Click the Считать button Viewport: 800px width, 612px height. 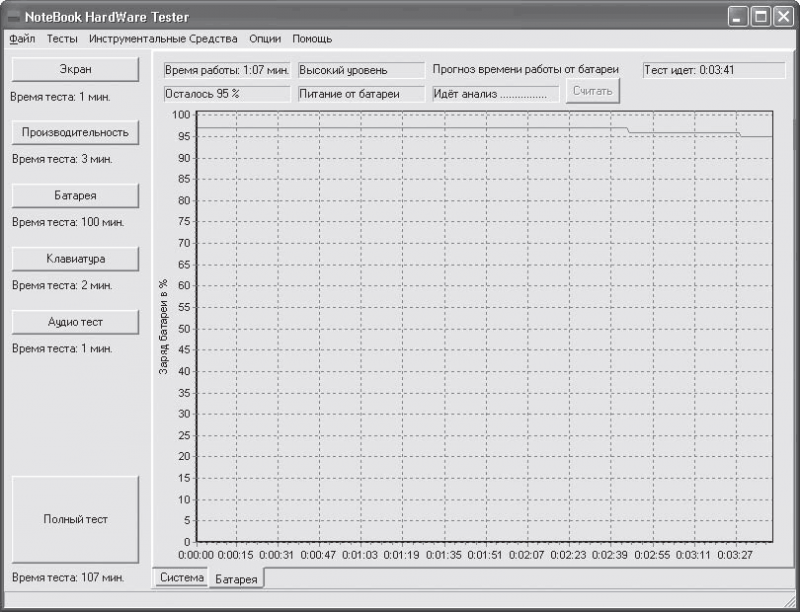click(592, 91)
